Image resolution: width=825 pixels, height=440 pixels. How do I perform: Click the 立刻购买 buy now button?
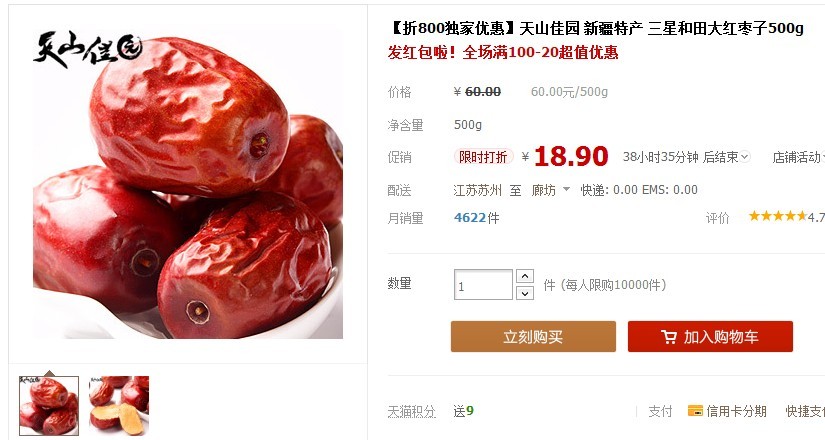(x=533, y=336)
